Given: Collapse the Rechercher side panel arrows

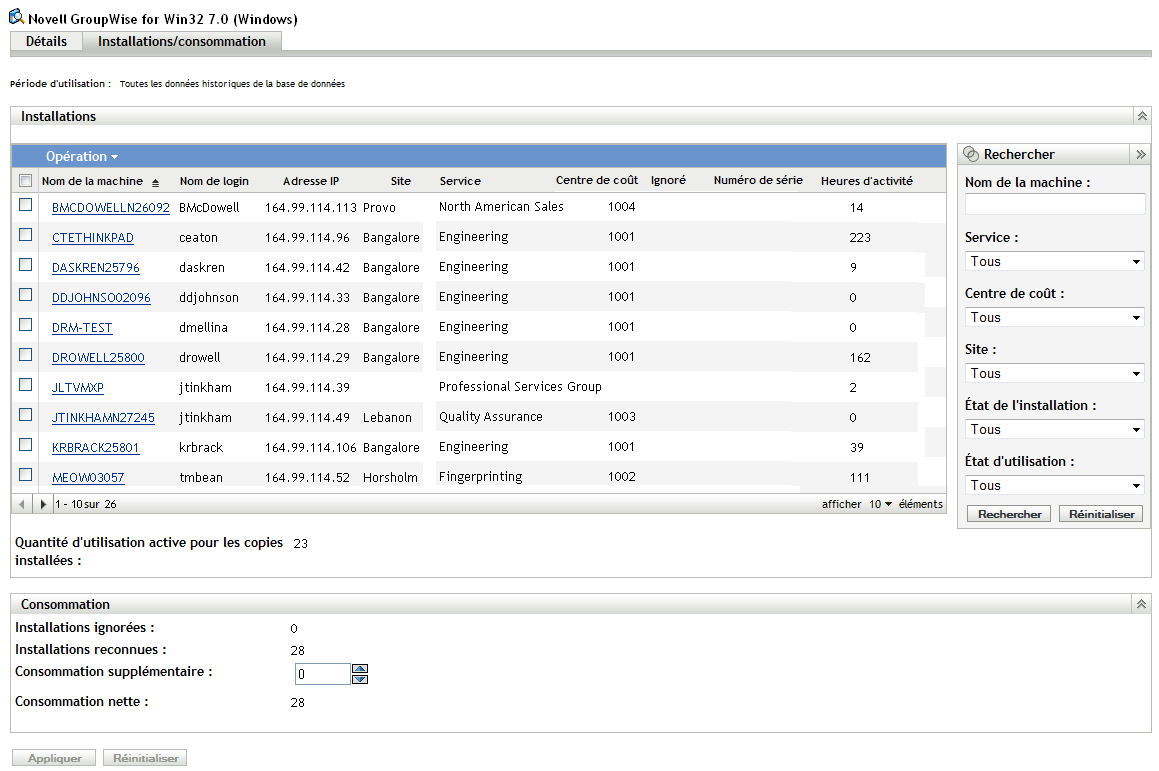Looking at the screenshot, I should point(1141,154).
